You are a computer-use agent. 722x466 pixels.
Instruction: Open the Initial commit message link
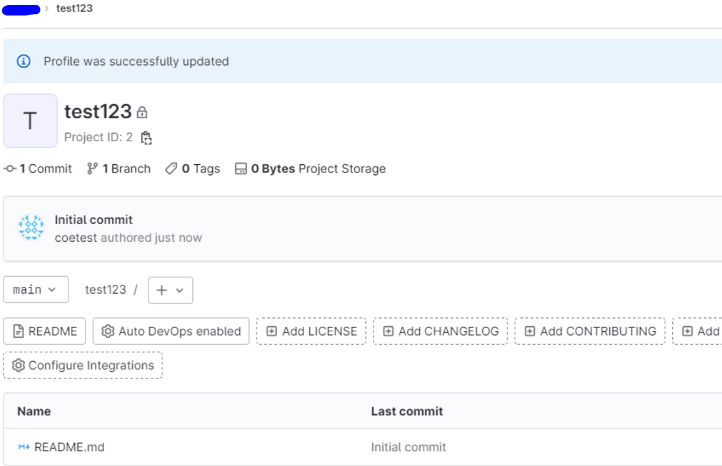point(93,220)
